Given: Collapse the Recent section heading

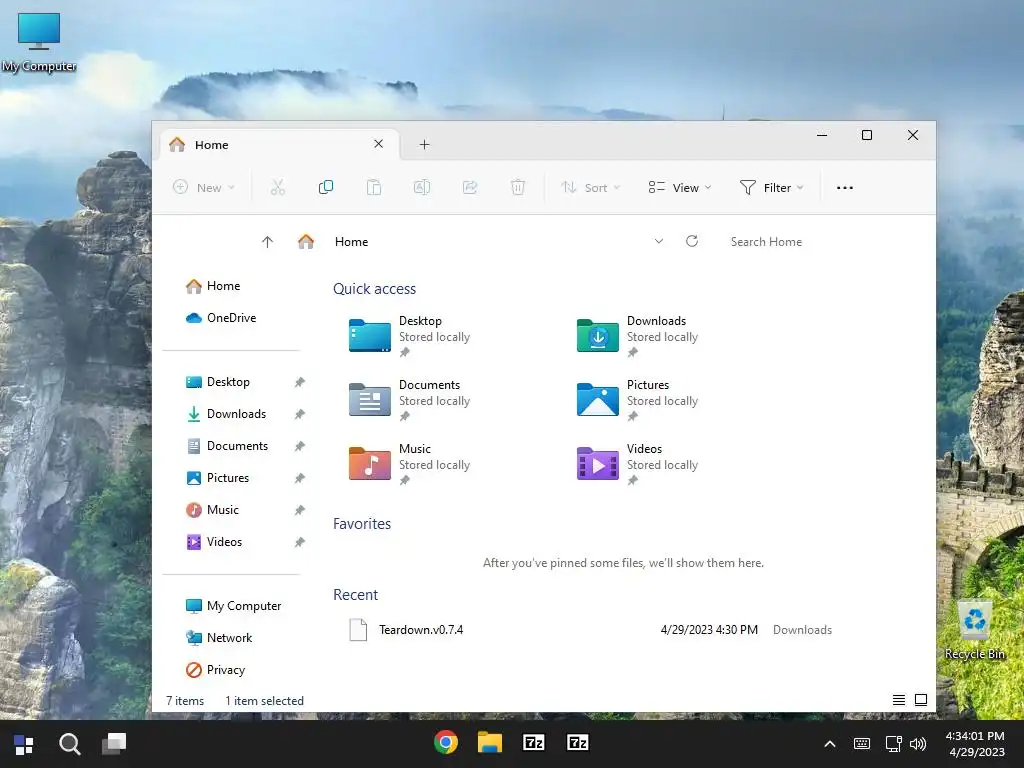Looking at the screenshot, I should pyautogui.click(x=355, y=595).
